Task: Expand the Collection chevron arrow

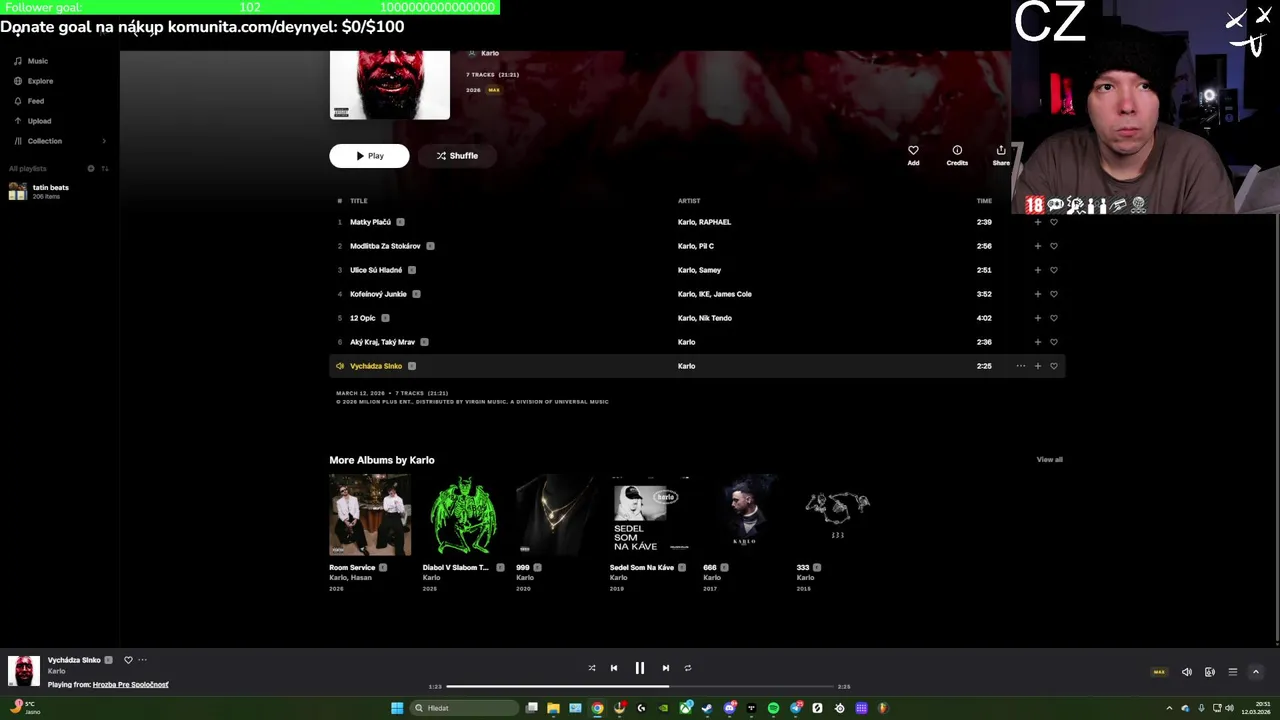Action: 104,141
